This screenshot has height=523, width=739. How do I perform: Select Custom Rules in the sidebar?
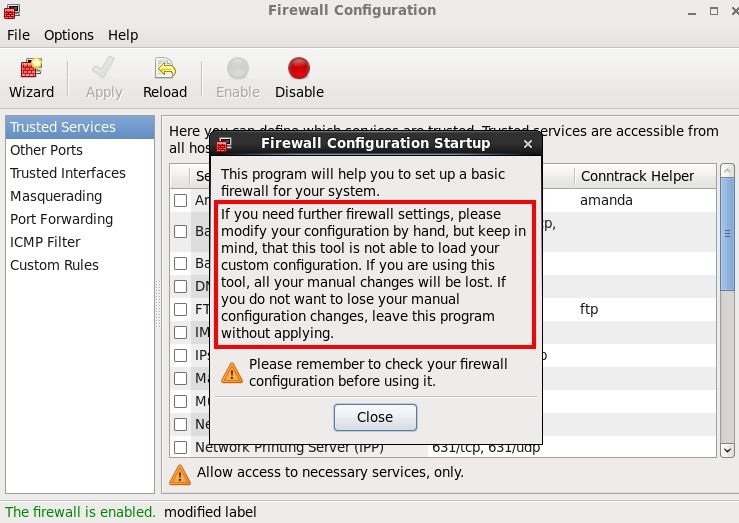point(80,265)
